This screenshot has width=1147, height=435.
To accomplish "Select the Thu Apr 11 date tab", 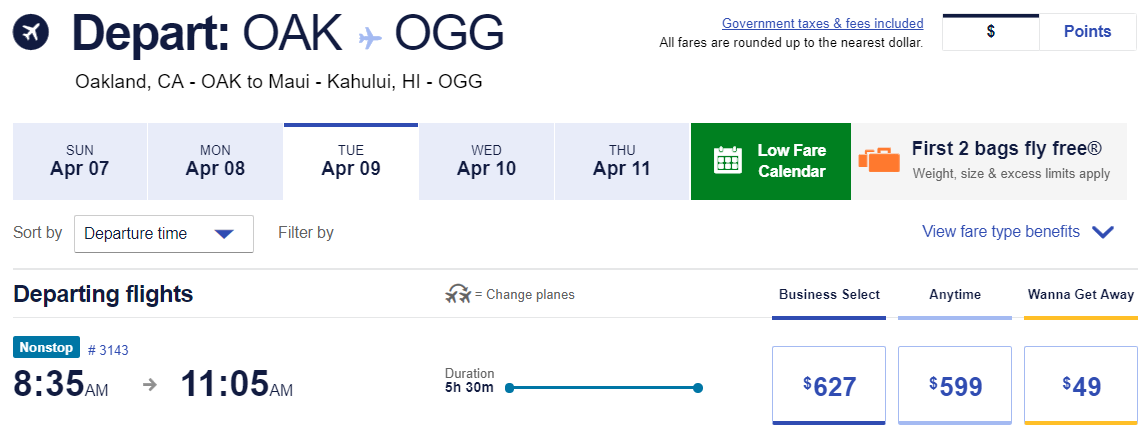I will (x=622, y=161).
